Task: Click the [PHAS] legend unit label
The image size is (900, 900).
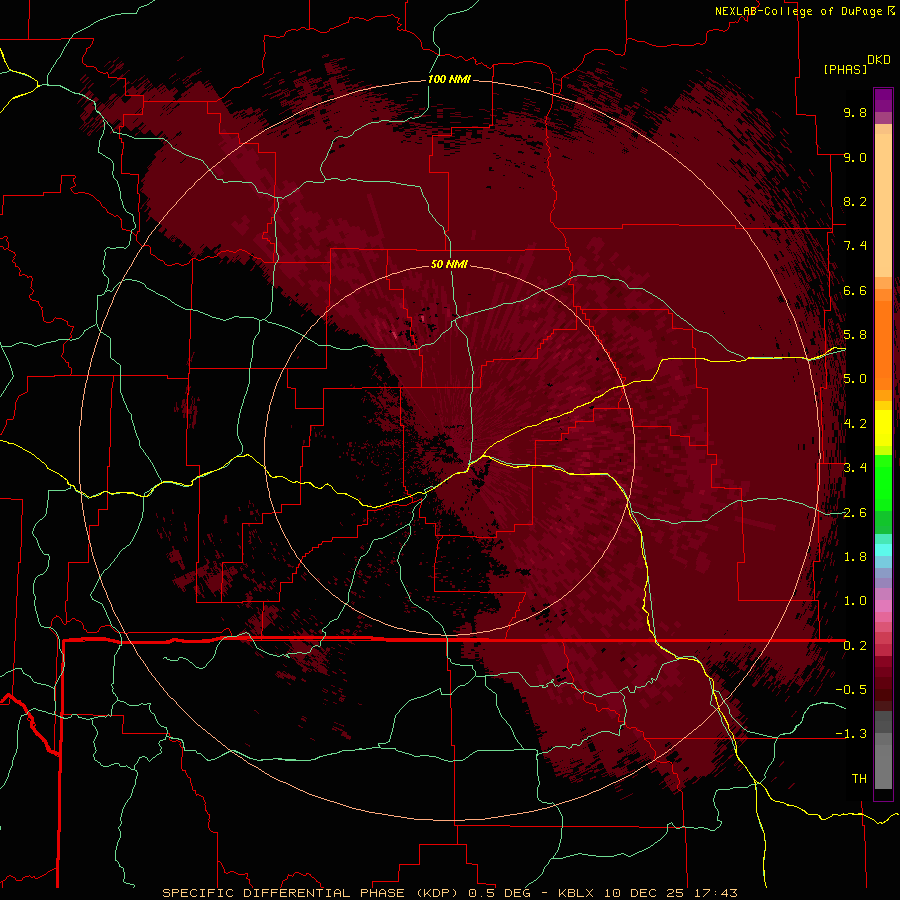Action: pos(845,69)
